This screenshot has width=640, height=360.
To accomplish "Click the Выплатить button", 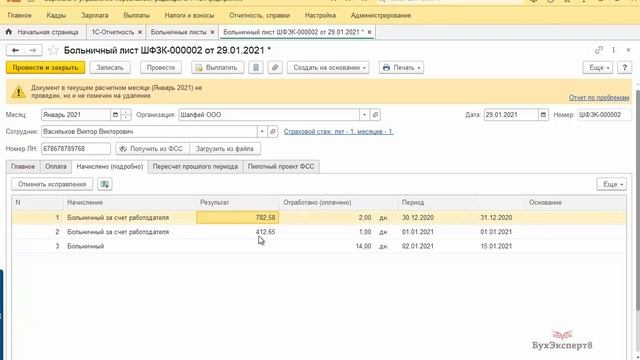I will point(218,67).
